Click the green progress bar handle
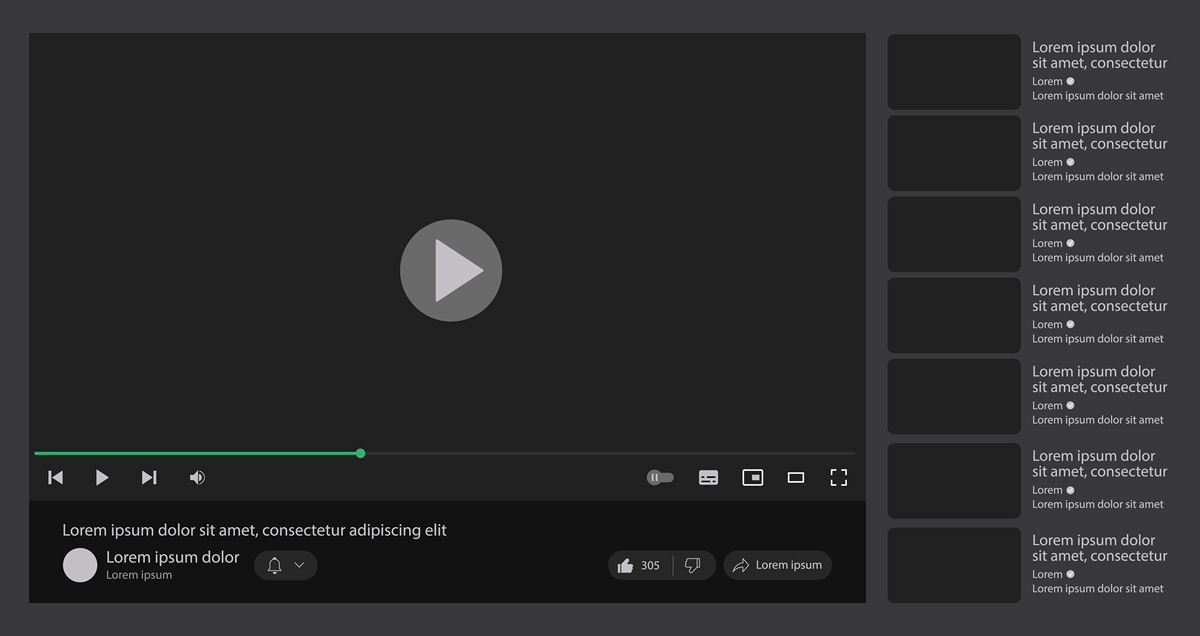Screen dimensions: 1200x636 pos(360,454)
